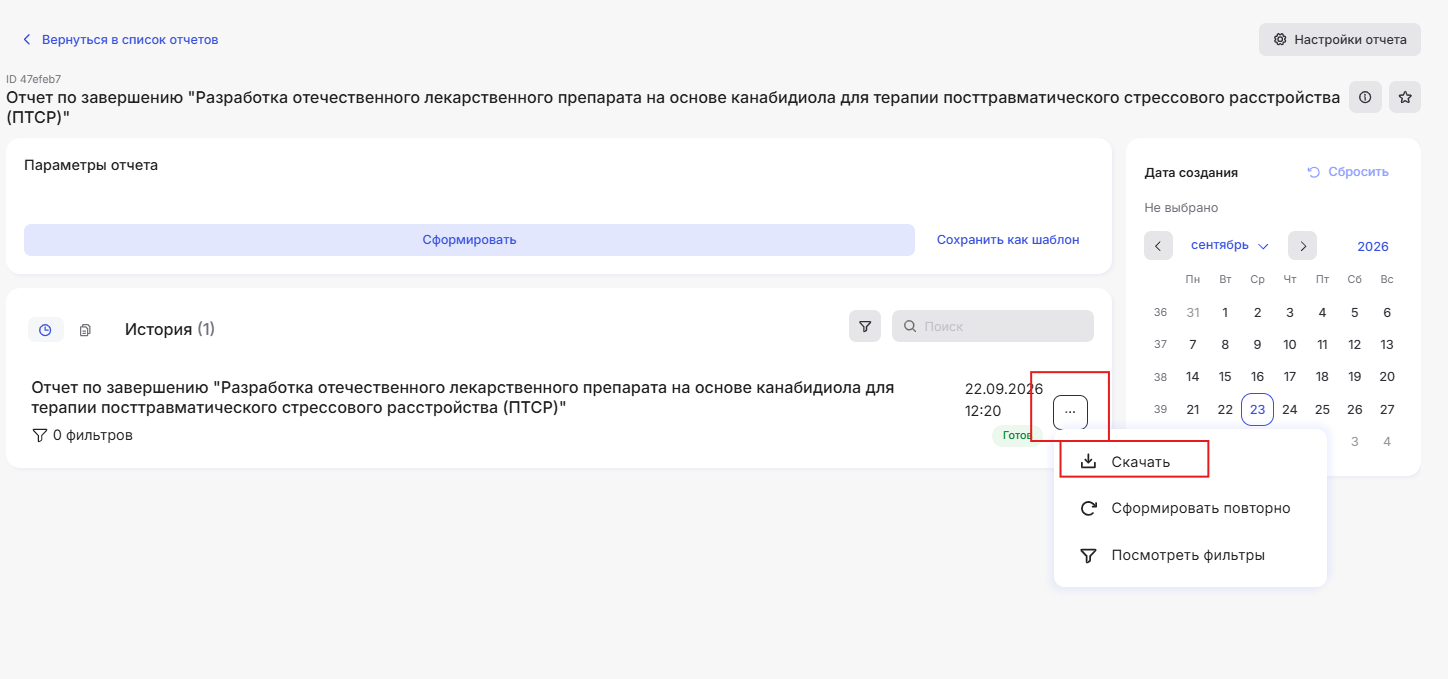Select date 20 in calendar
This screenshot has height=679, width=1448.
(1387, 377)
